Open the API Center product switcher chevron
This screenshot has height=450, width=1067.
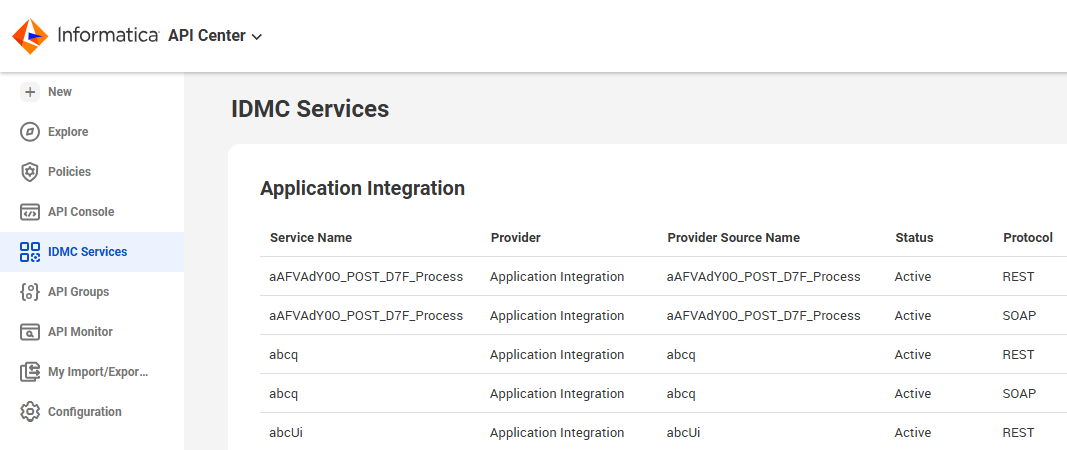click(x=257, y=37)
